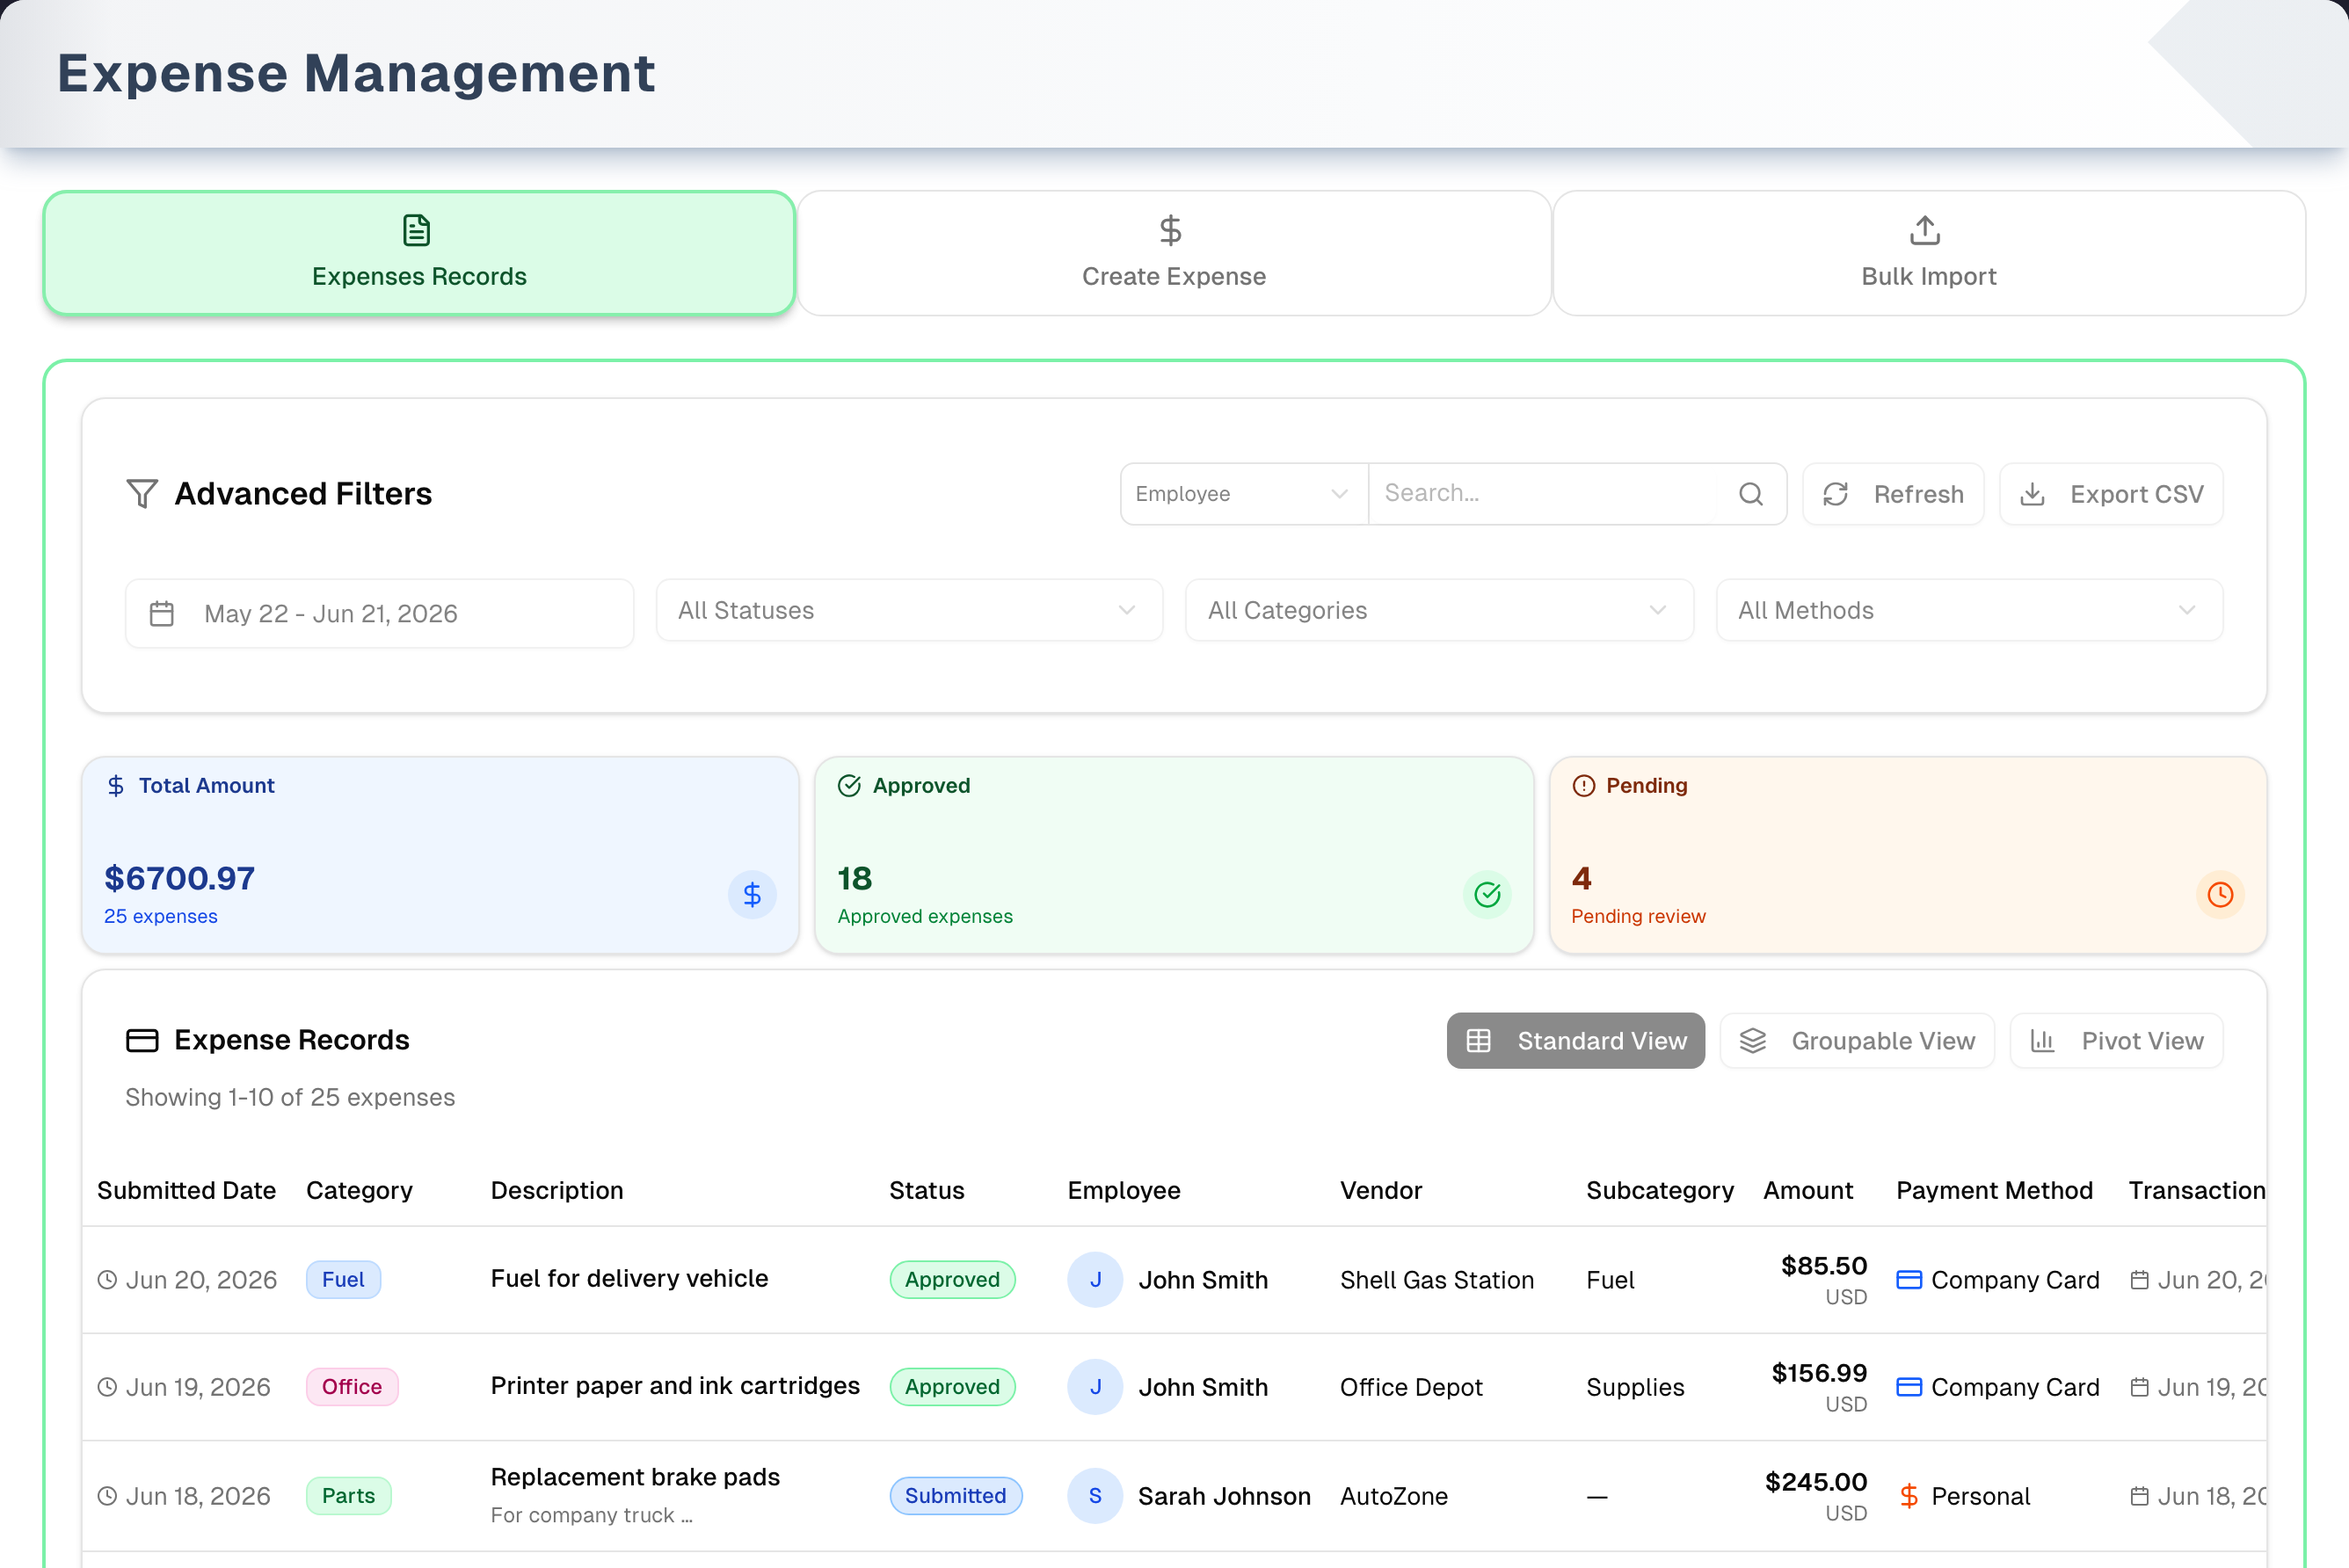Screen dimensions: 2349x1568
Task: Click 'Printer paper and ink cartridges' description
Action: pyautogui.click(x=675, y=1385)
